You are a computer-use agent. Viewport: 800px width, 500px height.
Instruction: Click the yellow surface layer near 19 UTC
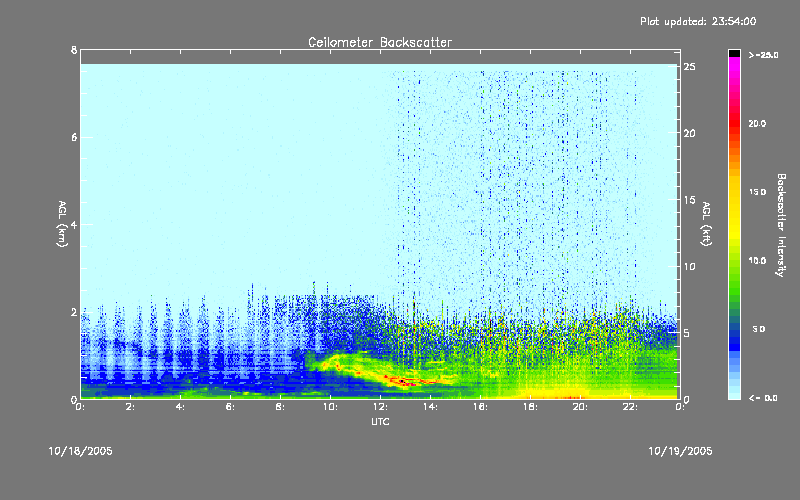point(556,394)
